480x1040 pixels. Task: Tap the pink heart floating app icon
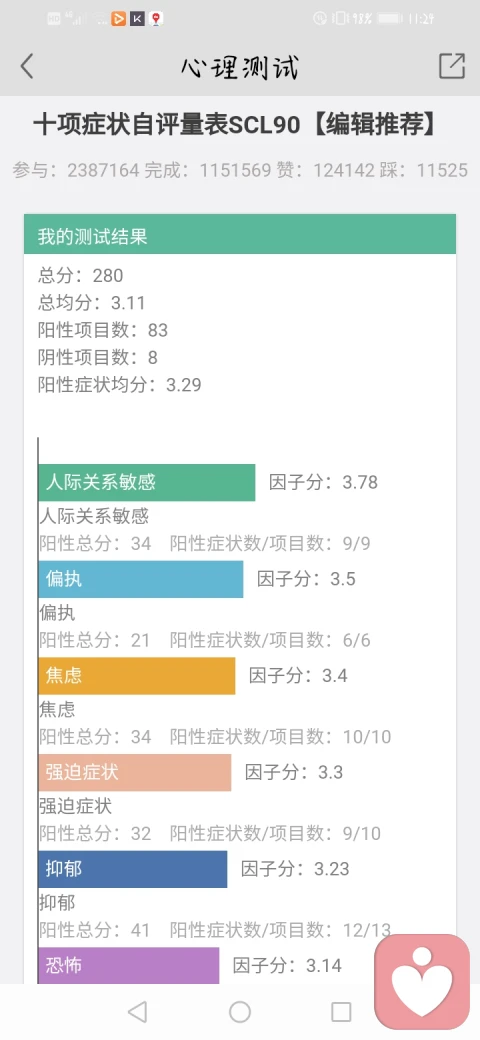422,982
